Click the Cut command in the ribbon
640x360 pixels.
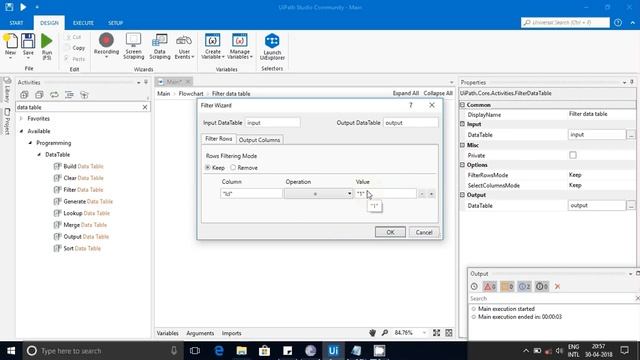click(73, 37)
